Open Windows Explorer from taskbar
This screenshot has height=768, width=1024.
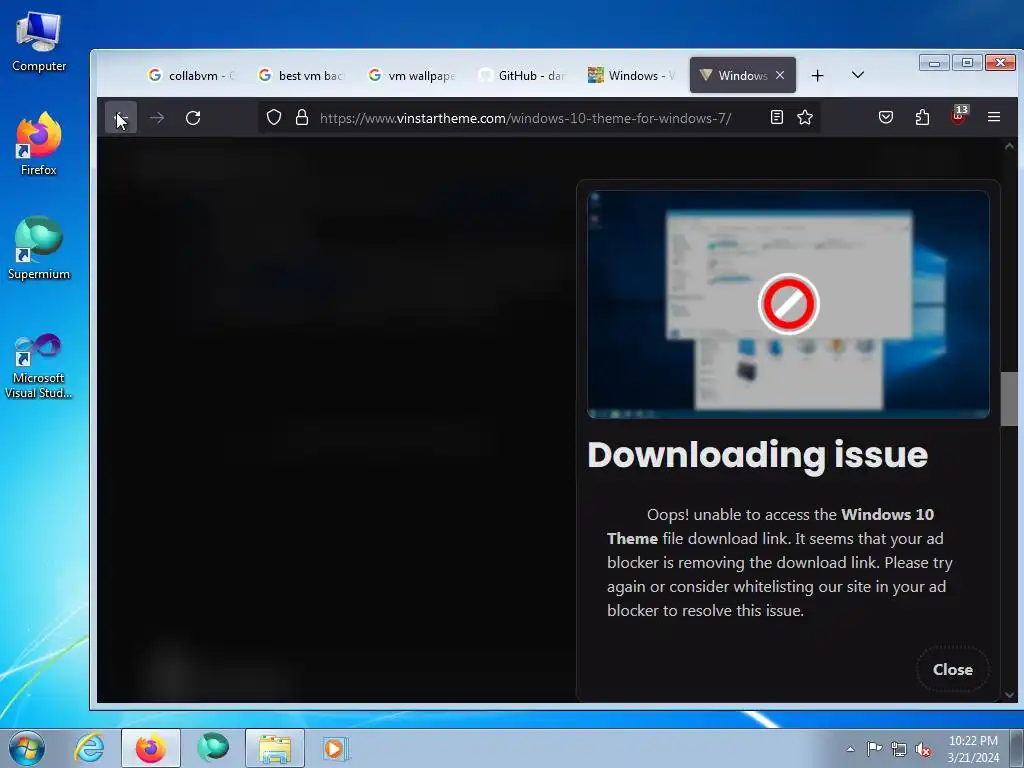pyautogui.click(x=275, y=748)
